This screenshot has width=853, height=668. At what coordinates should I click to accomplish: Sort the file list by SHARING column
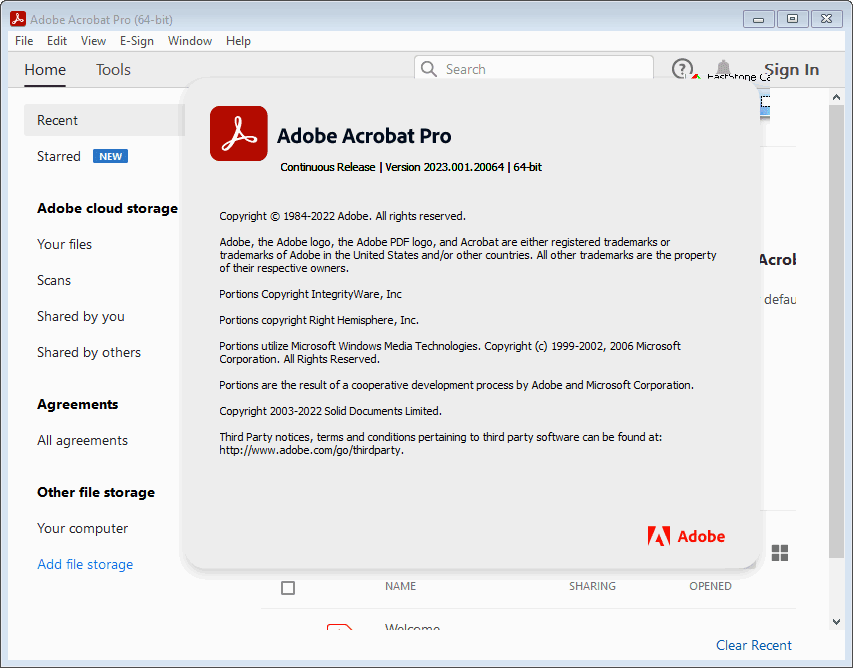click(x=592, y=586)
